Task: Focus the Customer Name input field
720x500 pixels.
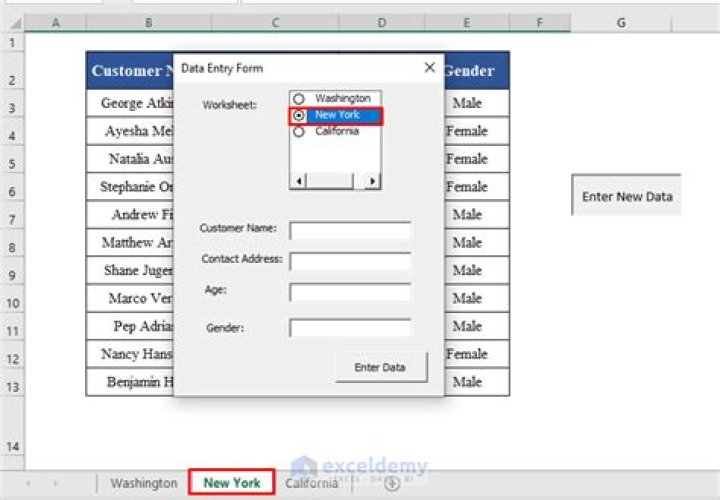Action: [350, 230]
